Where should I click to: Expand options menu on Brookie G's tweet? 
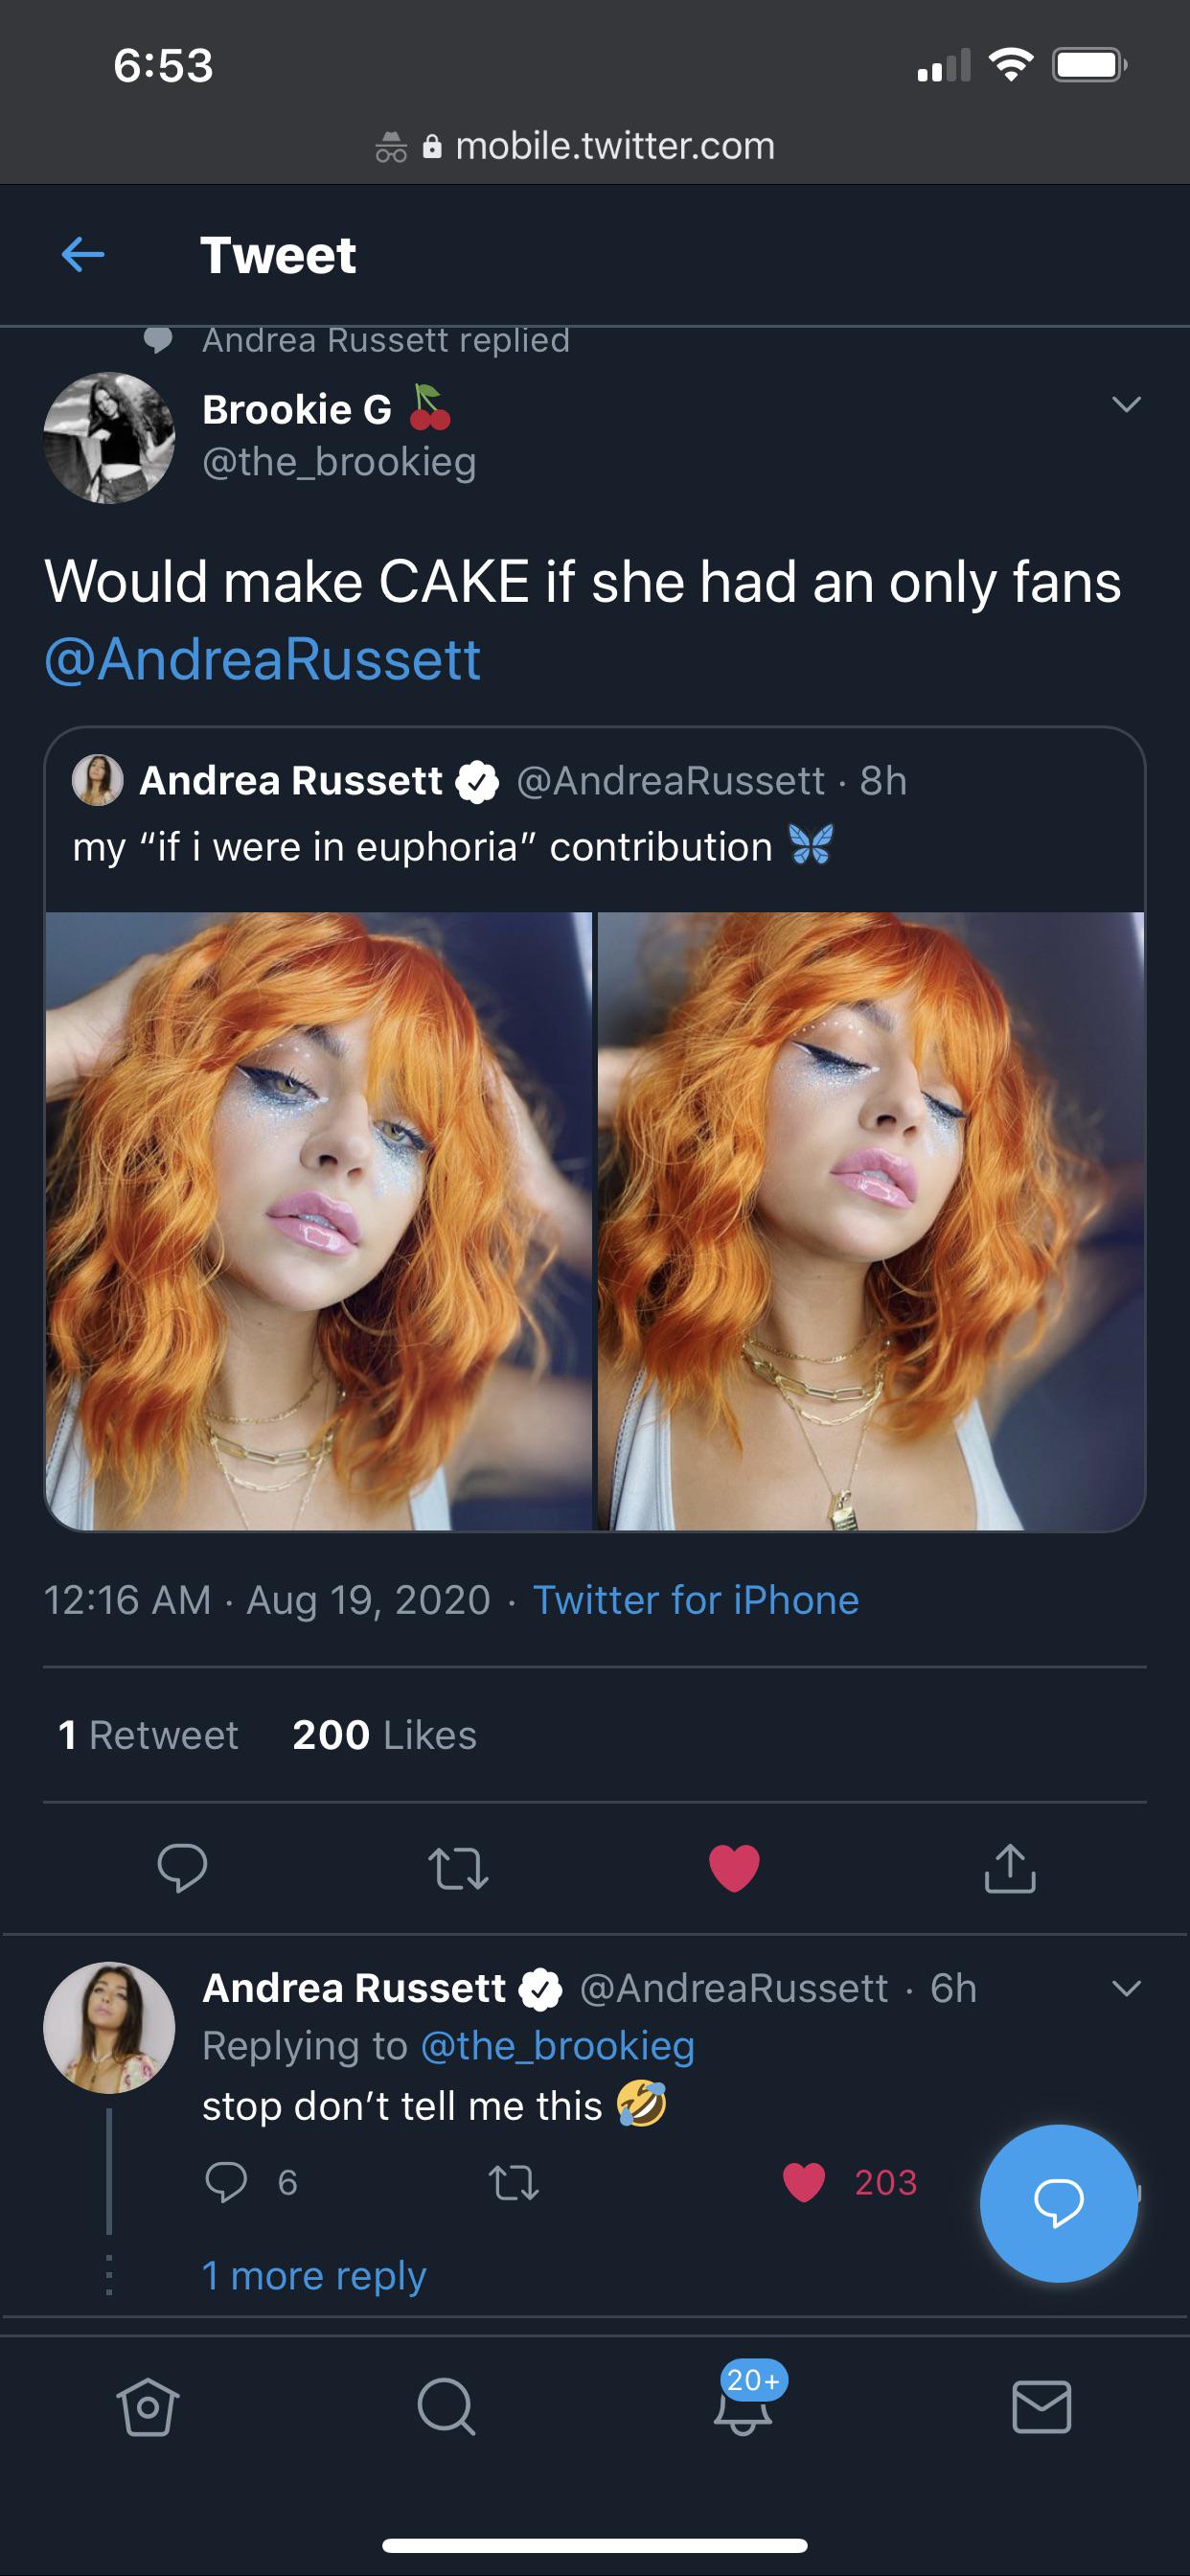click(1128, 405)
